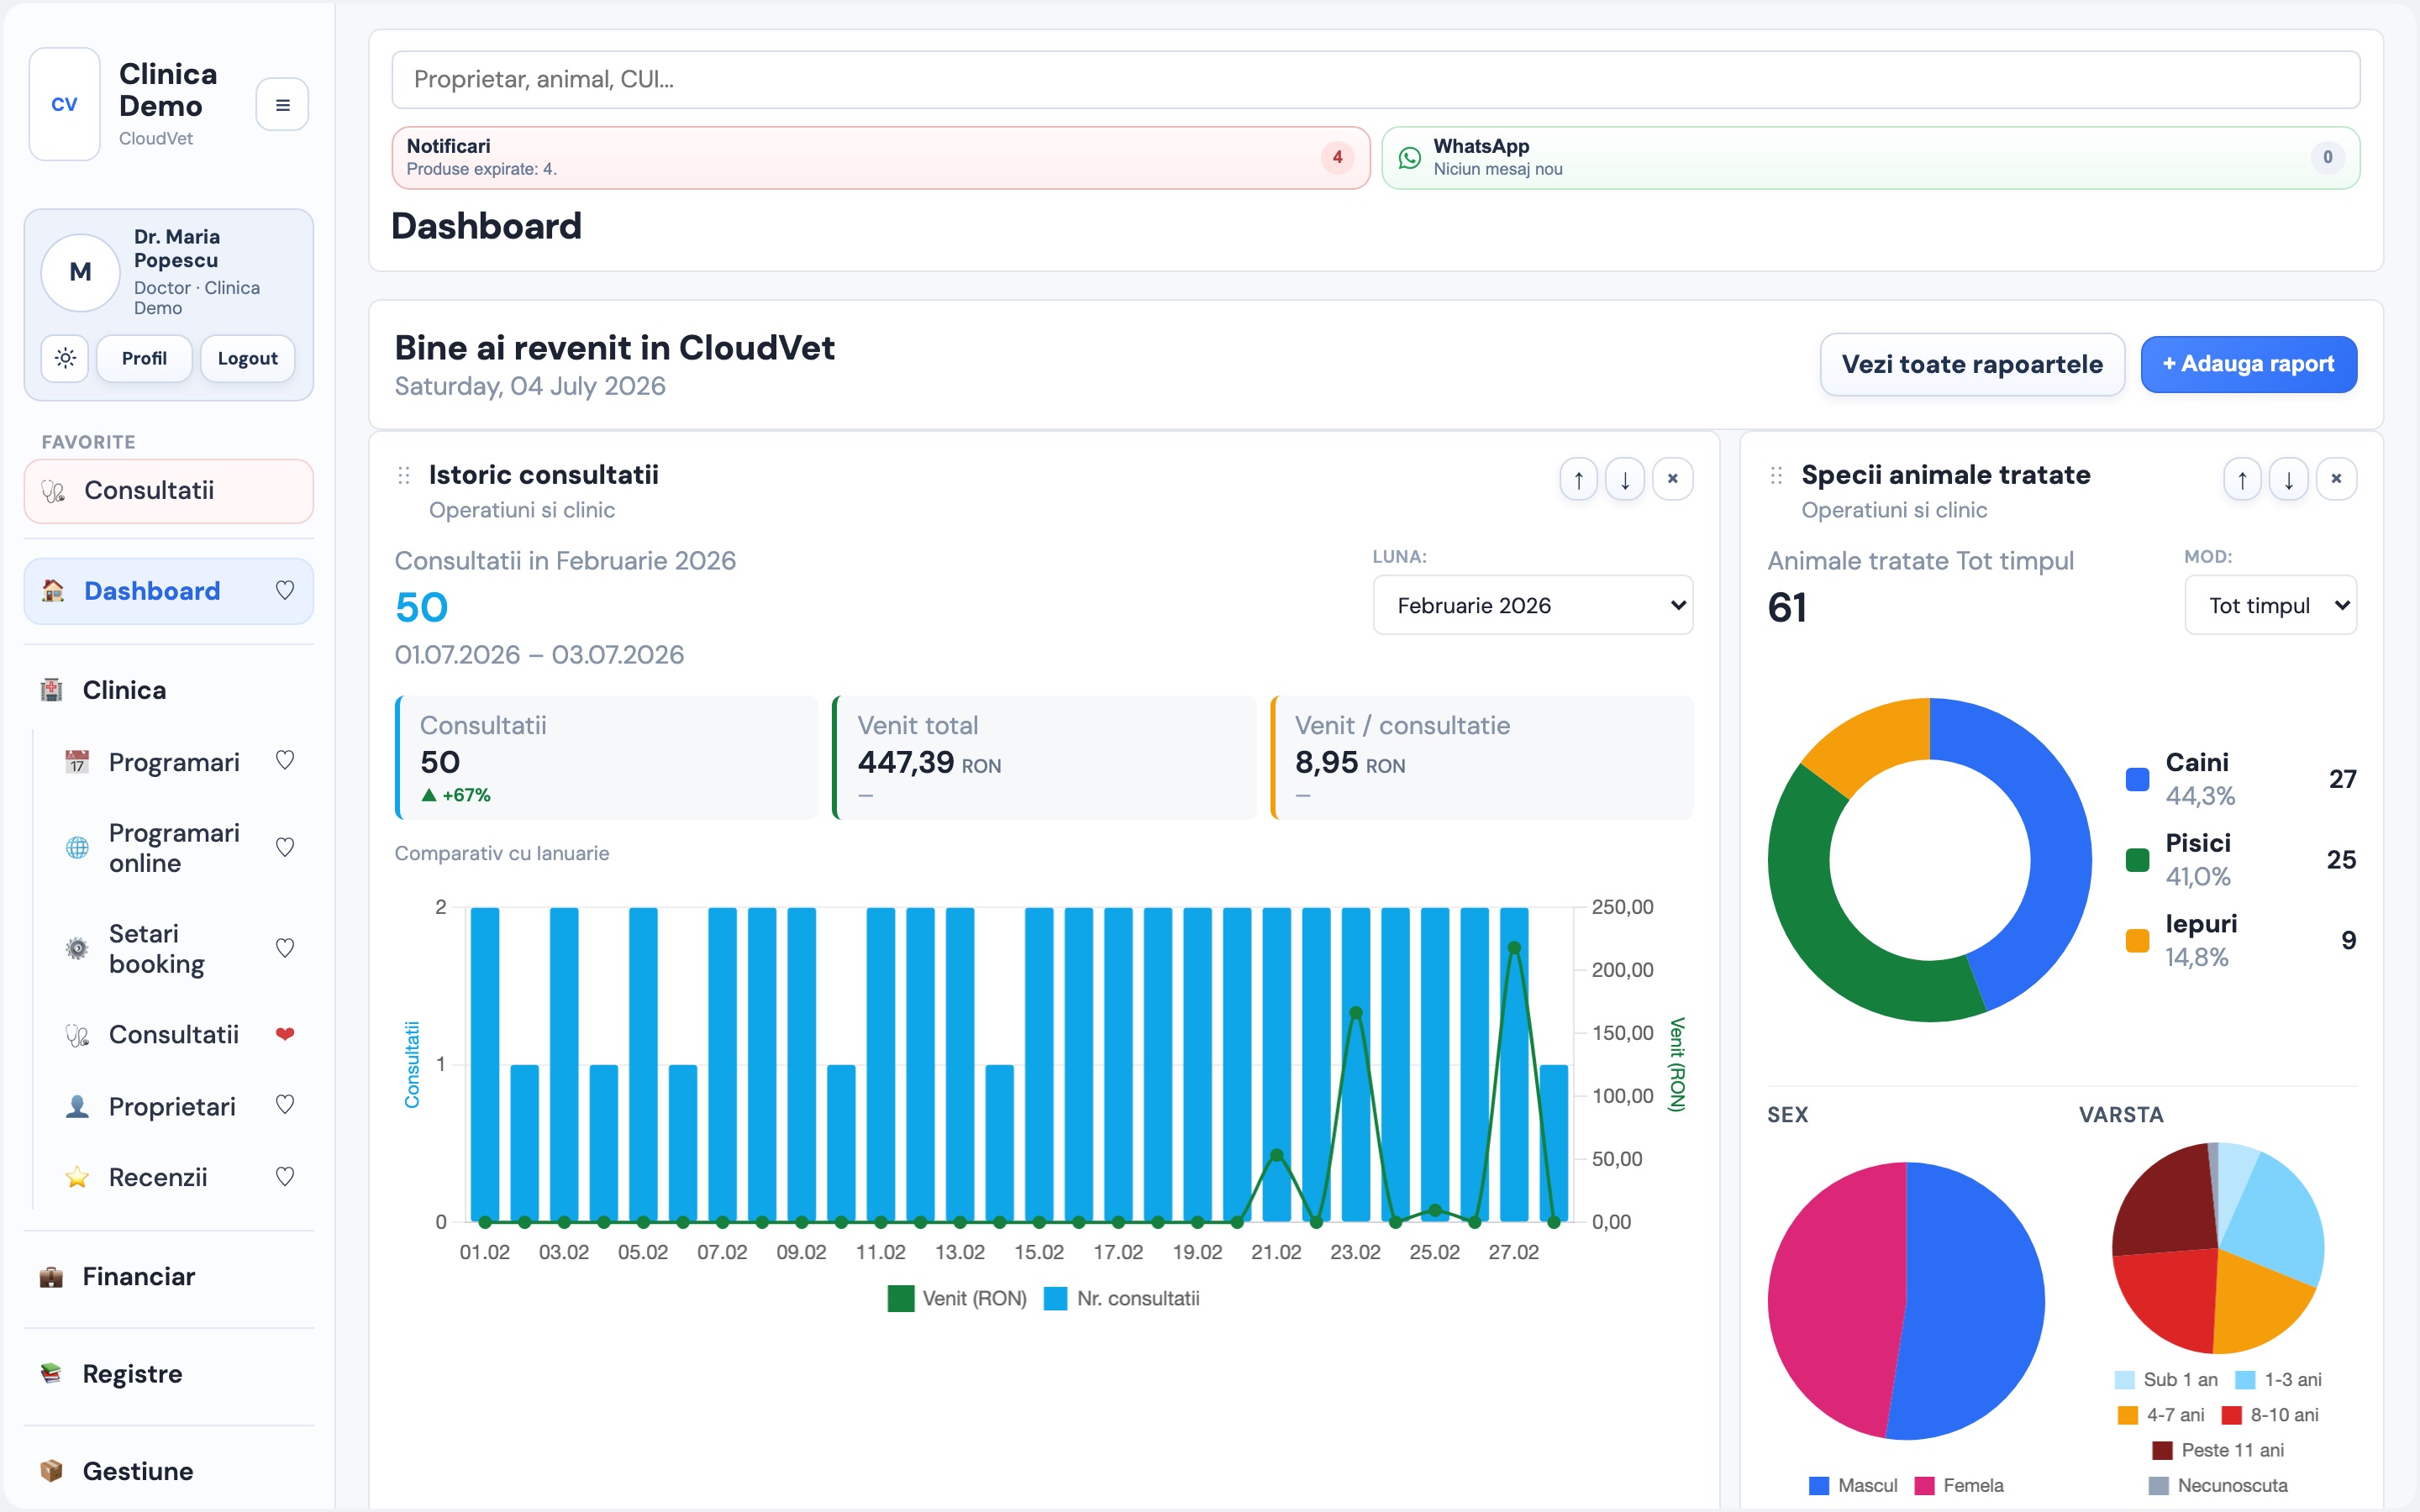Favorite Programari with its heart
Screen dimensions: 2420x1512
coord(285,760)
